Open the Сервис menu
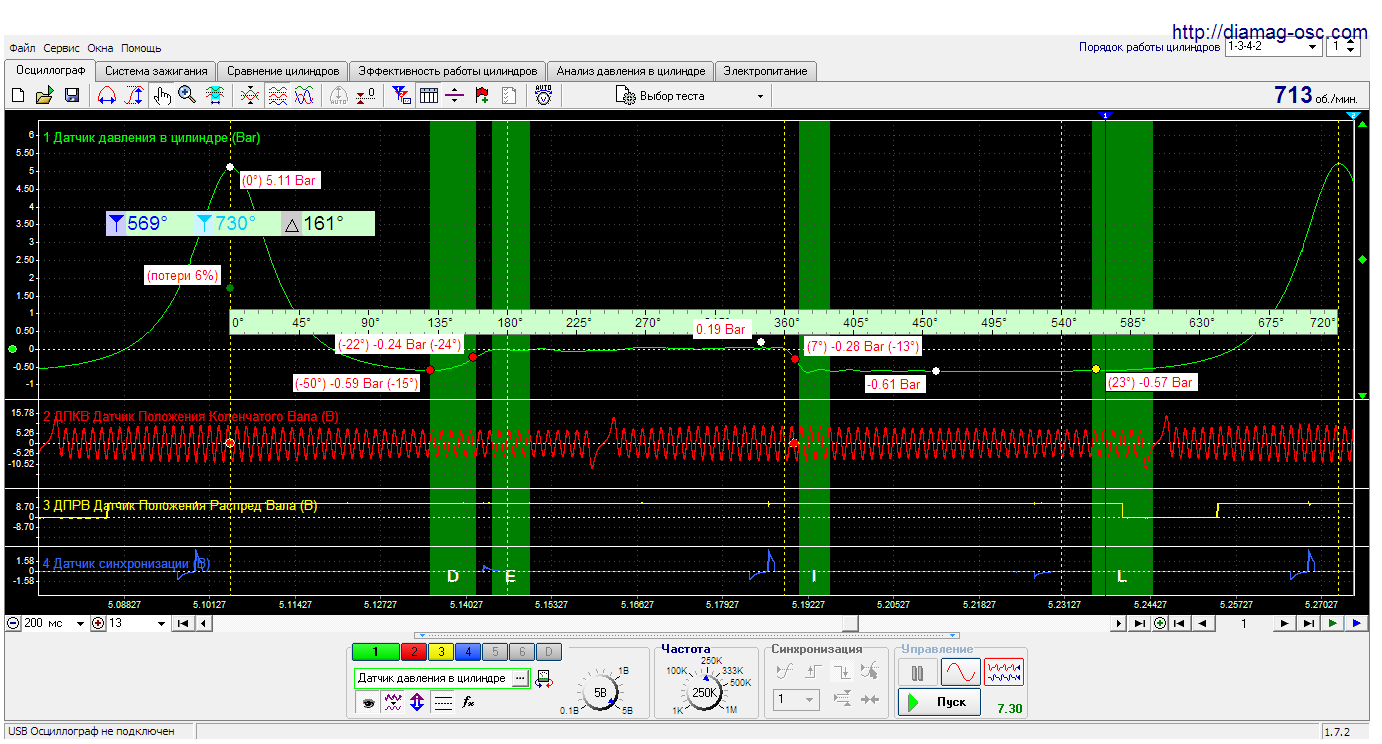 click(62, 48)
